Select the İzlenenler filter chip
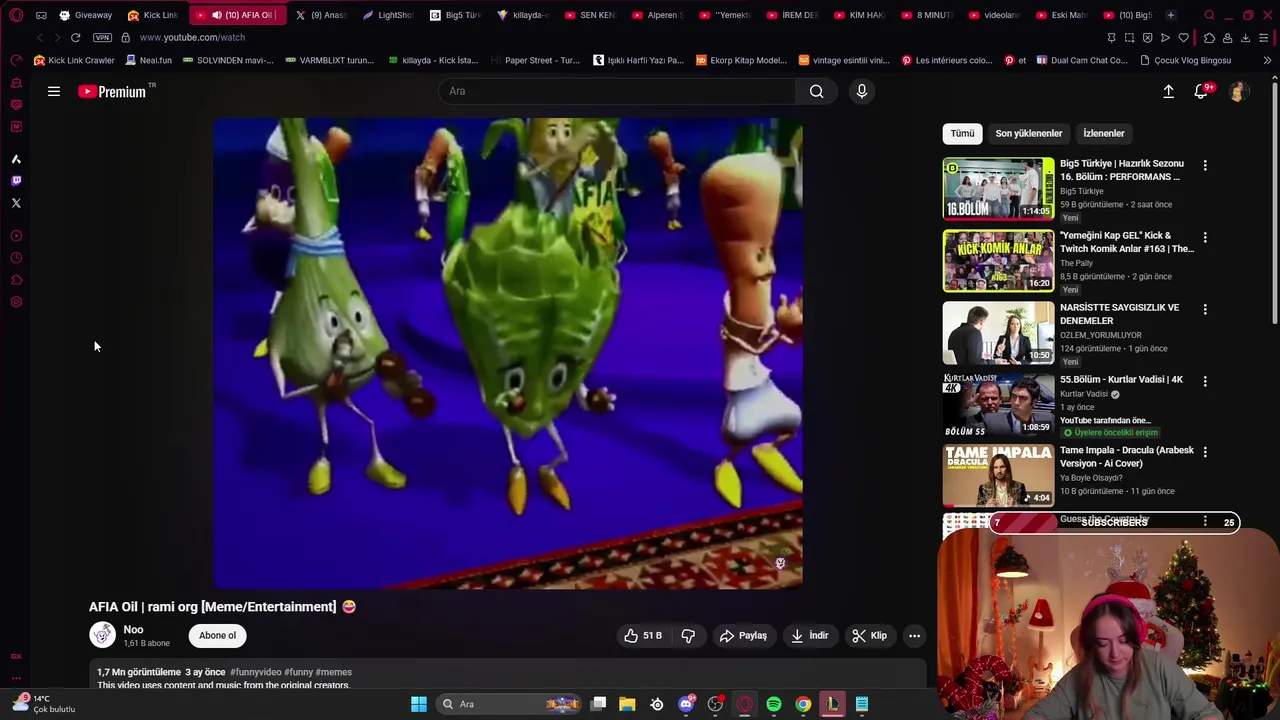The image size is (1280, 720). (x=1104, y=133)
